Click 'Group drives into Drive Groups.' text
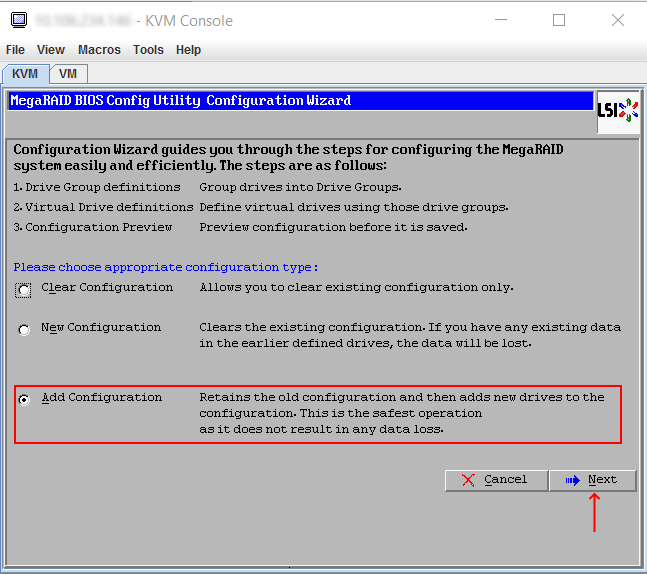This screenshot has height=574, width=647. (x=300, y=187)
